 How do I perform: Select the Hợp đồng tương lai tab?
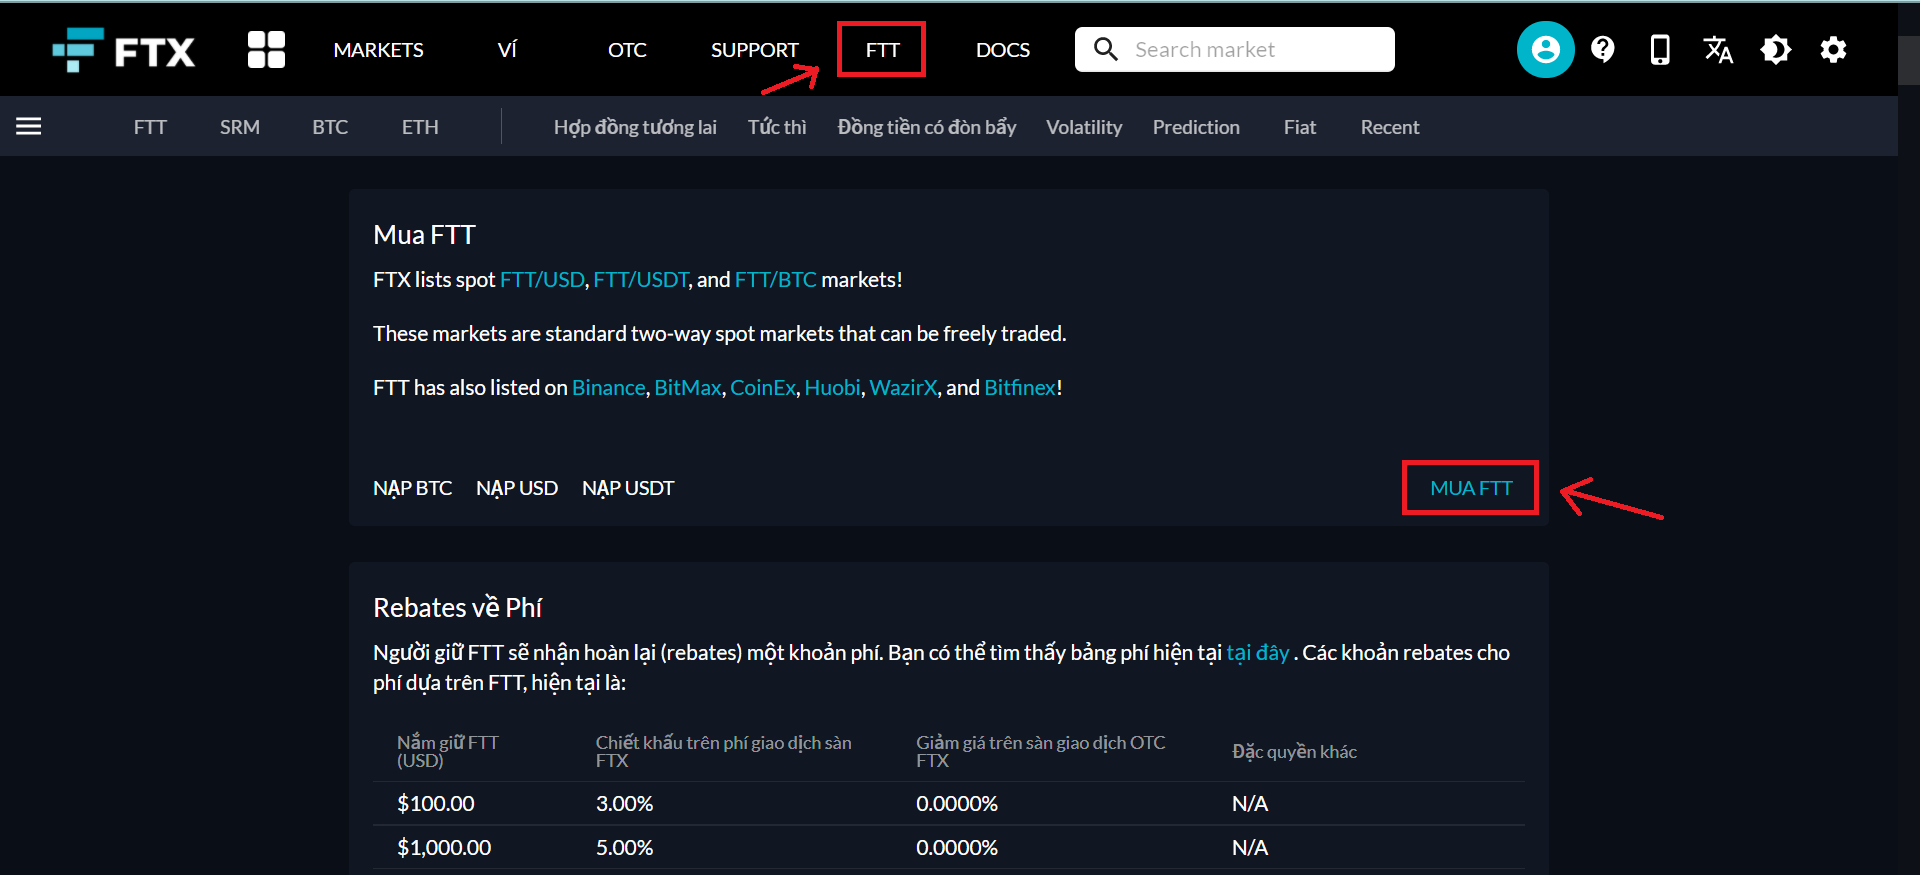(635, 127)
